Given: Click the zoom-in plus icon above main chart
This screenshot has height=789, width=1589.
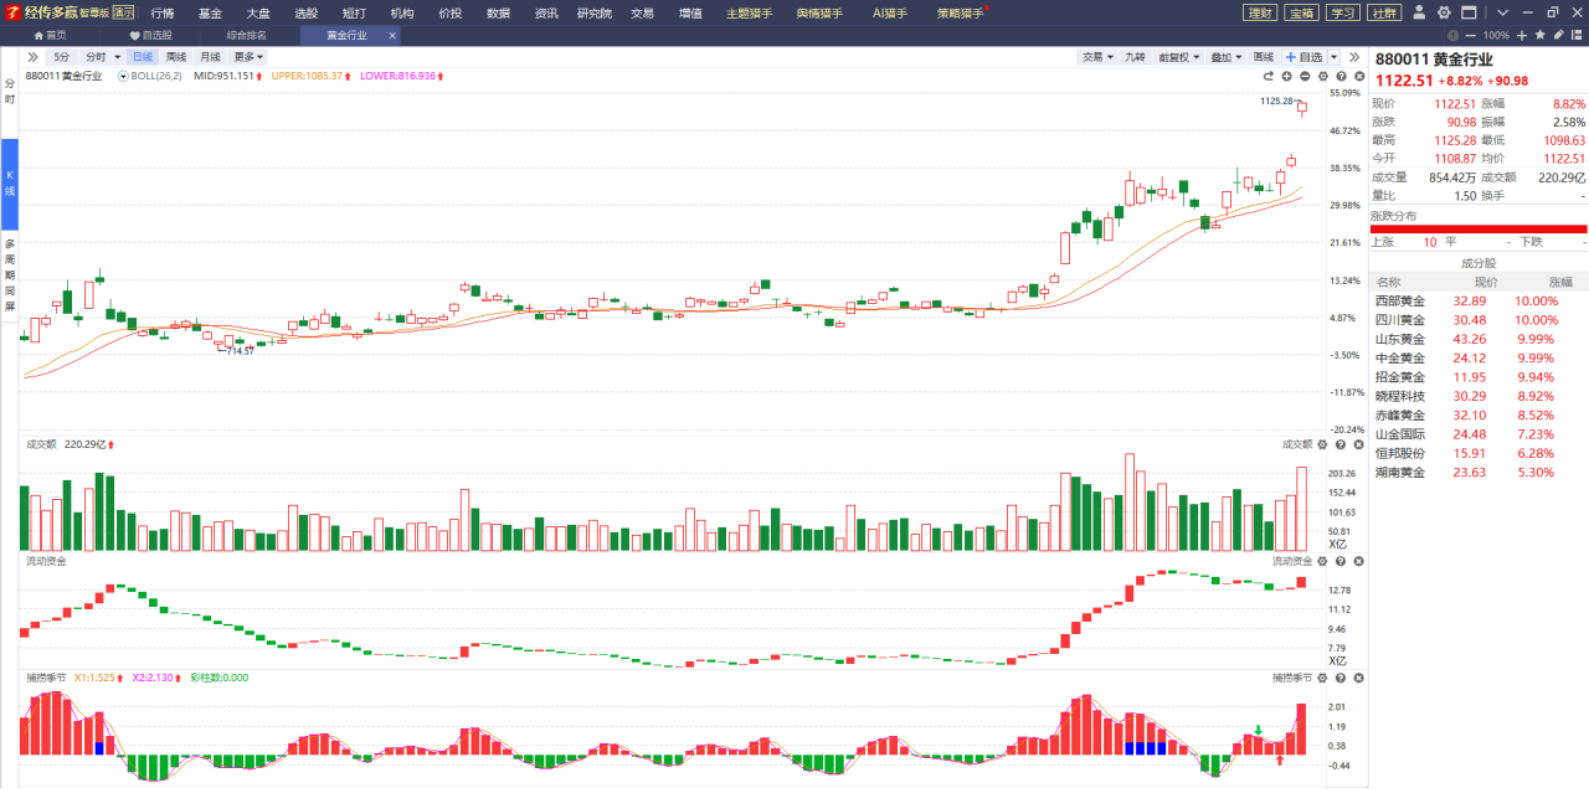Looking at the screenshot, I should (x=1287, y=76).
